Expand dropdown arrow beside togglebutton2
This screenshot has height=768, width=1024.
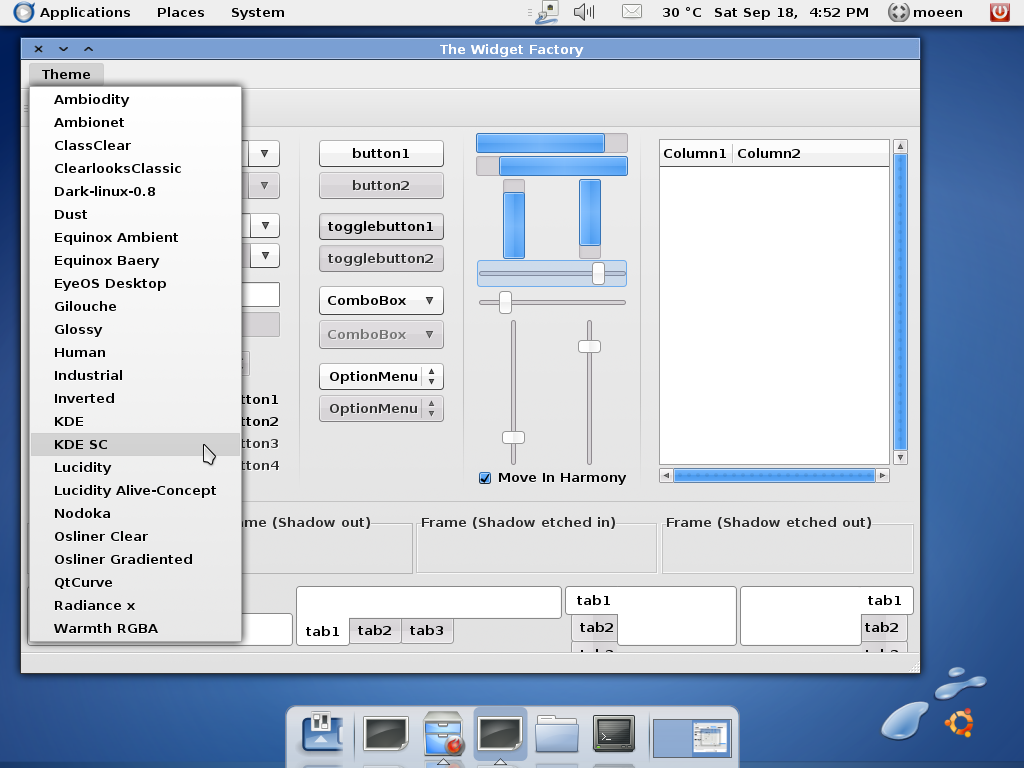coord(265,255)
